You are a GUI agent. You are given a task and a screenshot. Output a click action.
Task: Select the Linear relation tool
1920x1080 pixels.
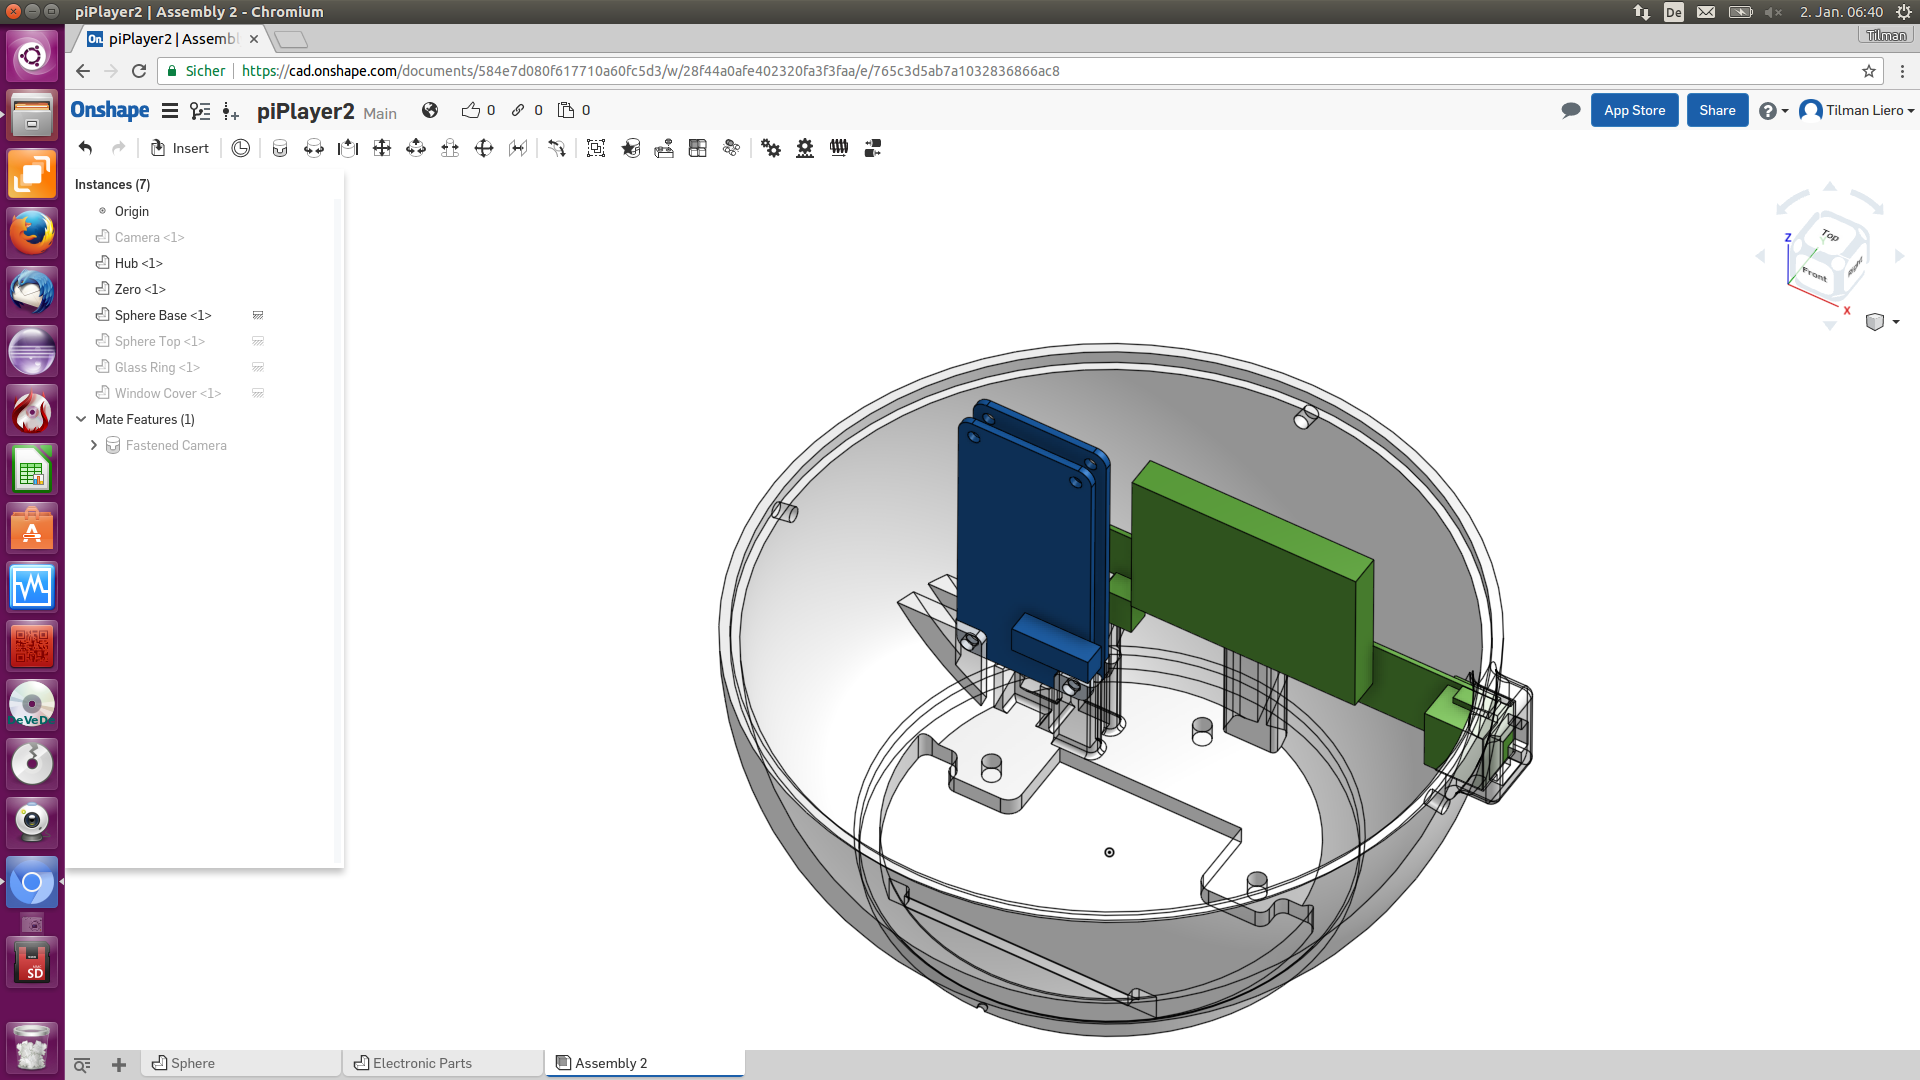click(x=873, y=148)
